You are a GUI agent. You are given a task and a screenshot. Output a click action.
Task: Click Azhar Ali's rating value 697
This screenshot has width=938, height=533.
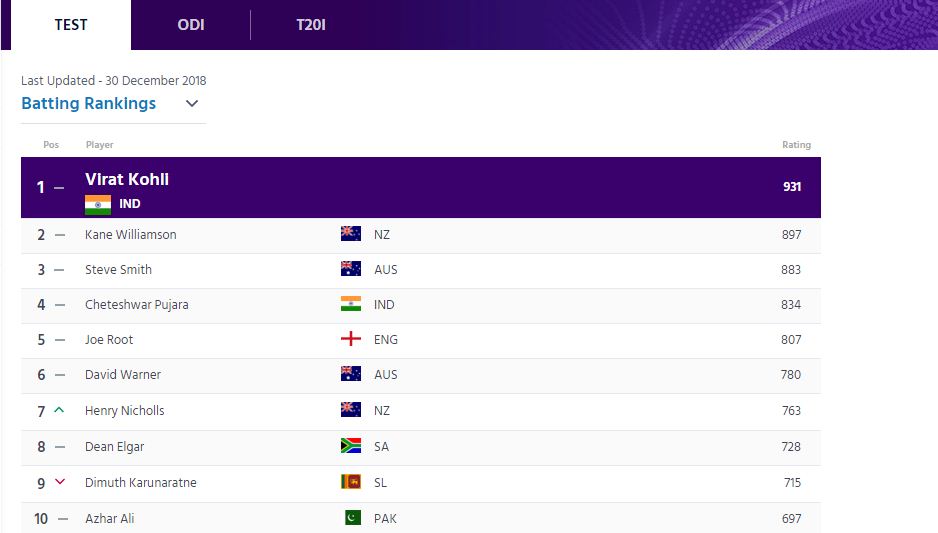pos(791,518)
